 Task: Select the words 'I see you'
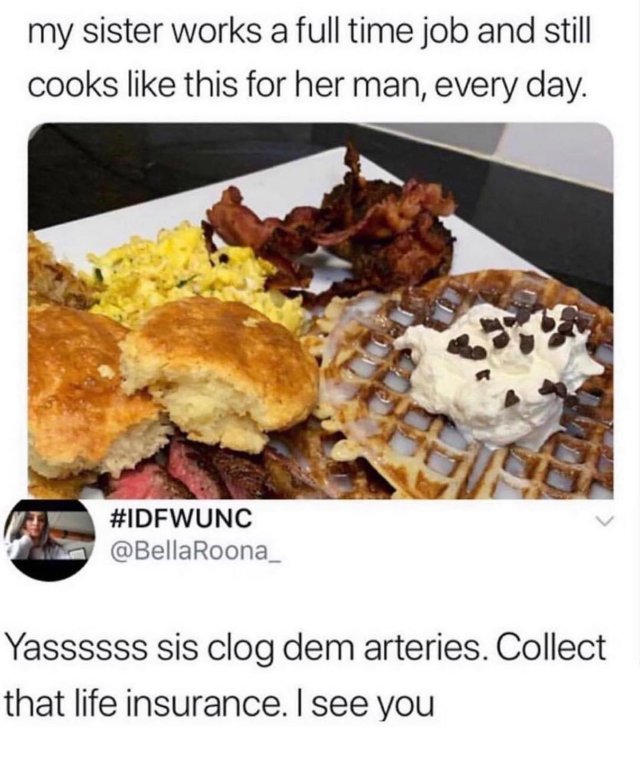370,703
